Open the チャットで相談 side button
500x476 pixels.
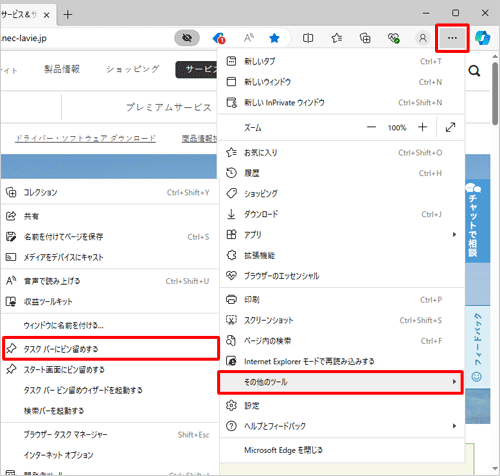pos(477,221)
